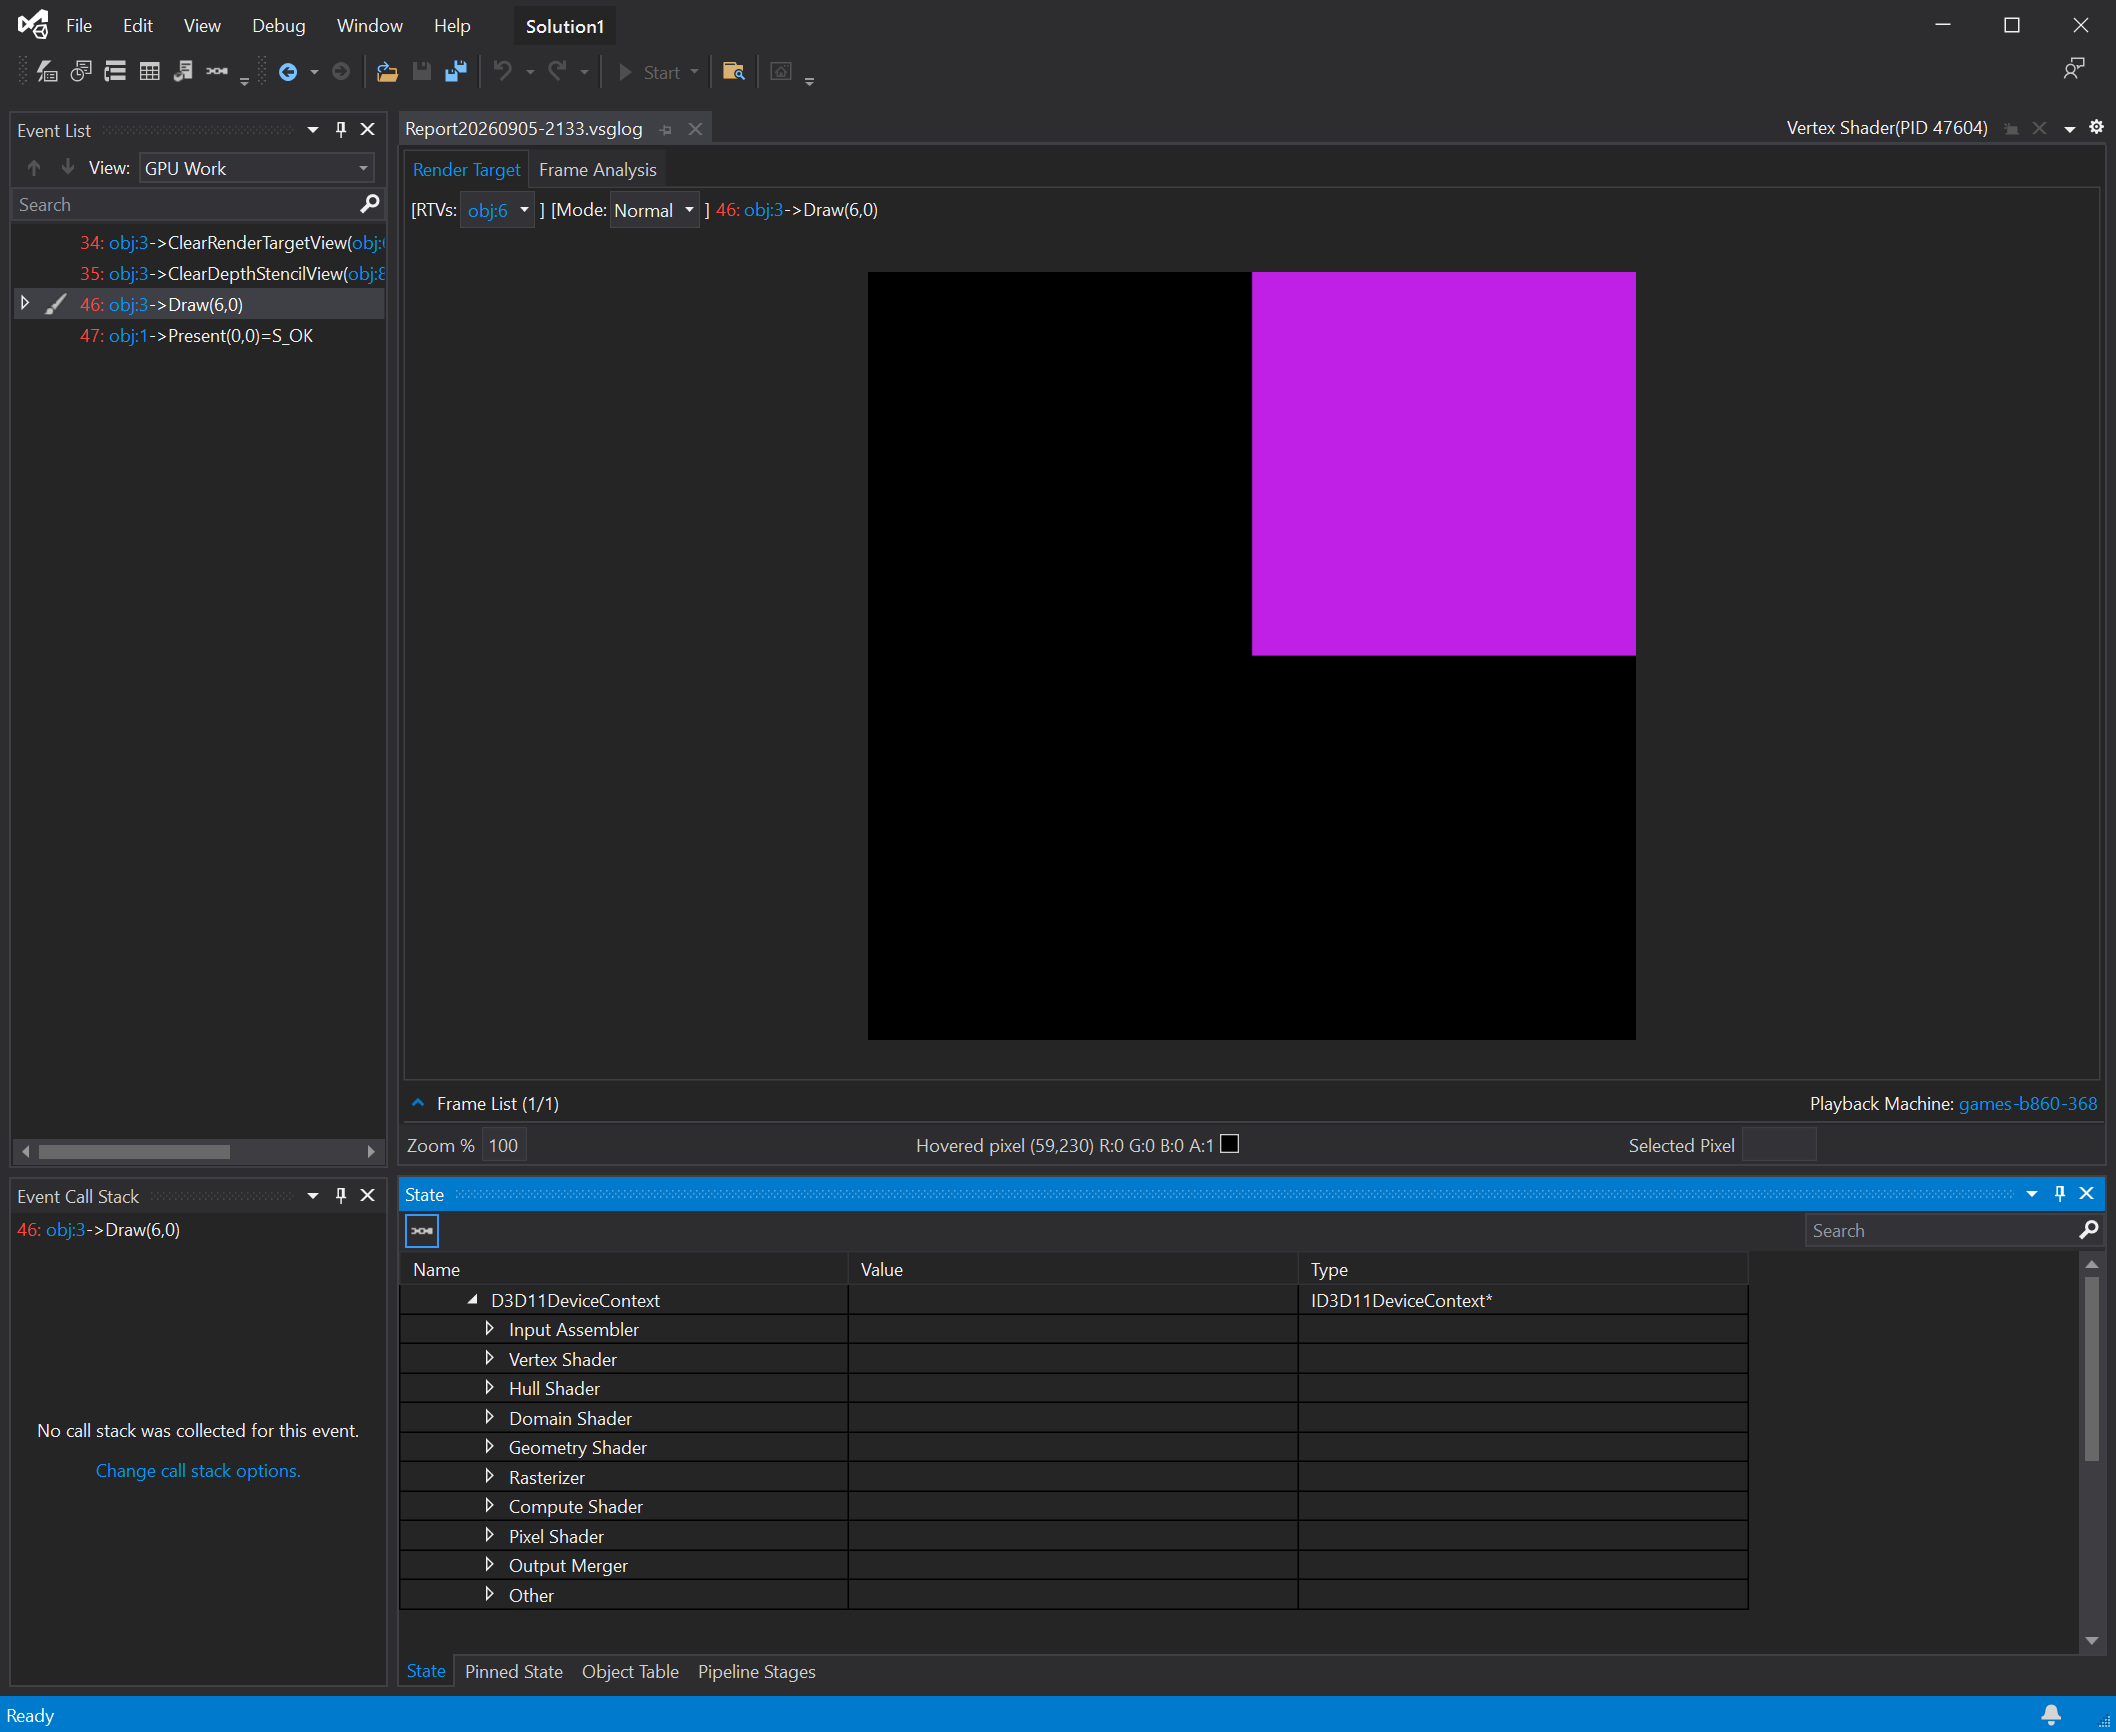Image resolution: width=2116 pixels, height=1732 pixels.
Task: Expand the Pixel Shader node
Action: [489, 1536]
